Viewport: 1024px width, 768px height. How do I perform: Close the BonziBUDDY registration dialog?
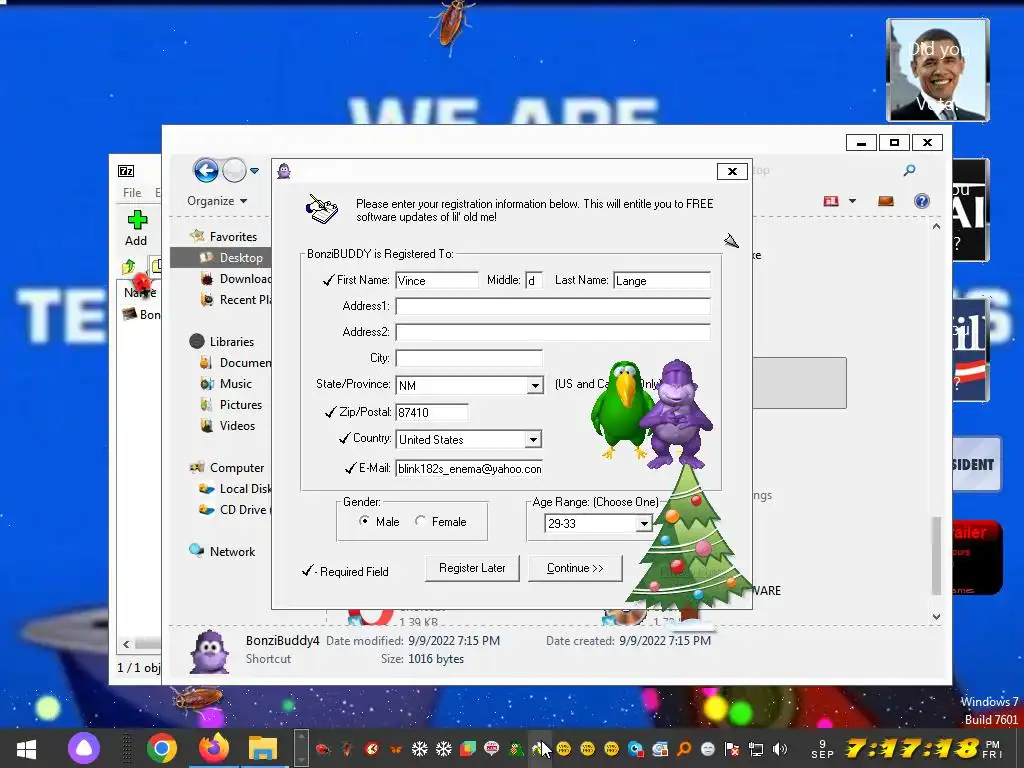click(732, 171)
